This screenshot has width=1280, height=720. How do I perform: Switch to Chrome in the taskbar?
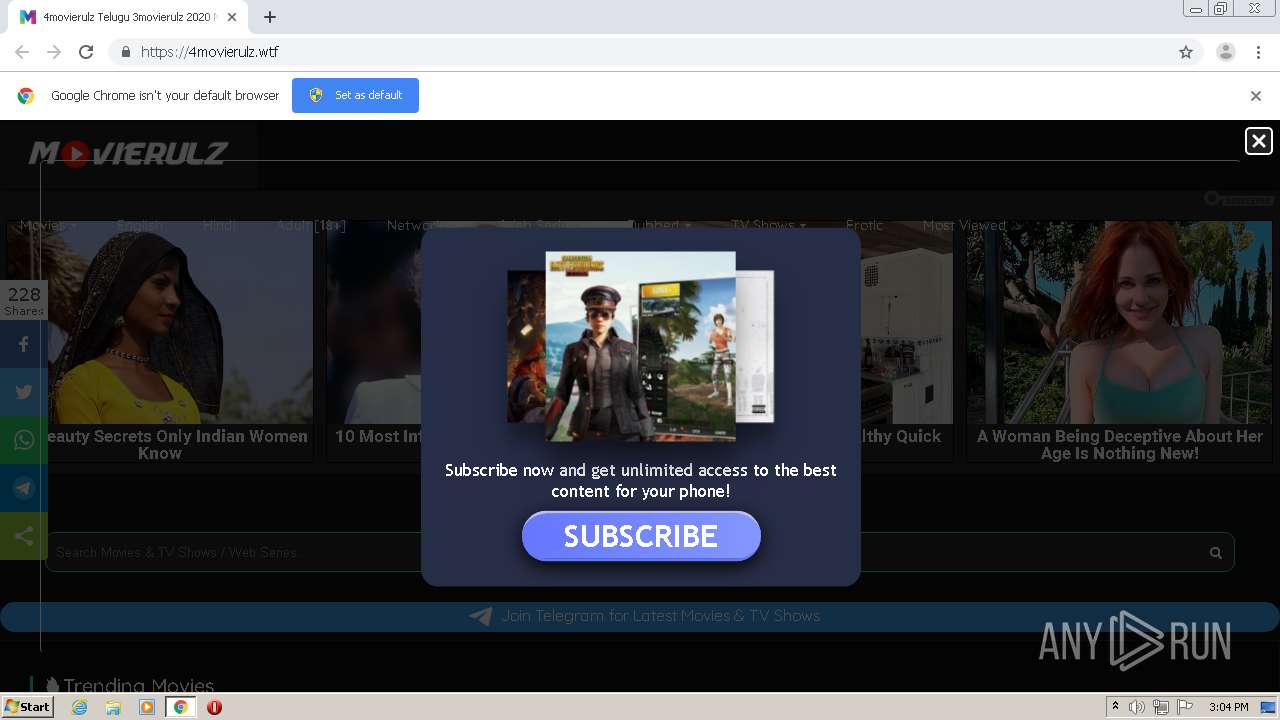point(180,707)
